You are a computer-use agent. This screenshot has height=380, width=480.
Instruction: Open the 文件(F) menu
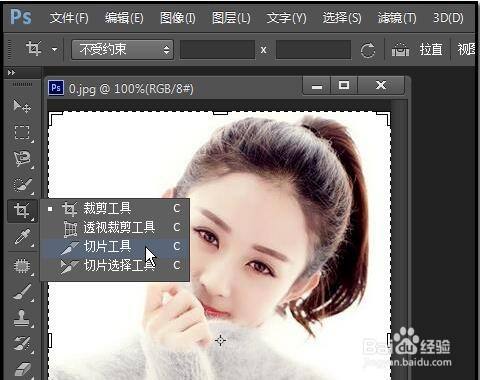[69, 18]
